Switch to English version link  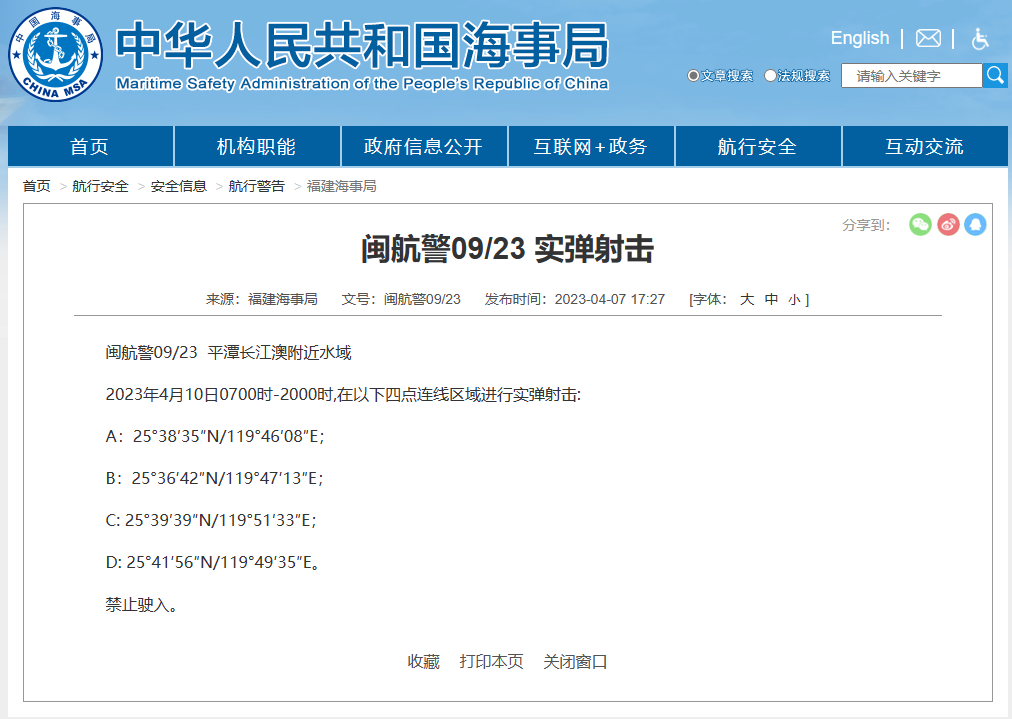pos(860,38)
